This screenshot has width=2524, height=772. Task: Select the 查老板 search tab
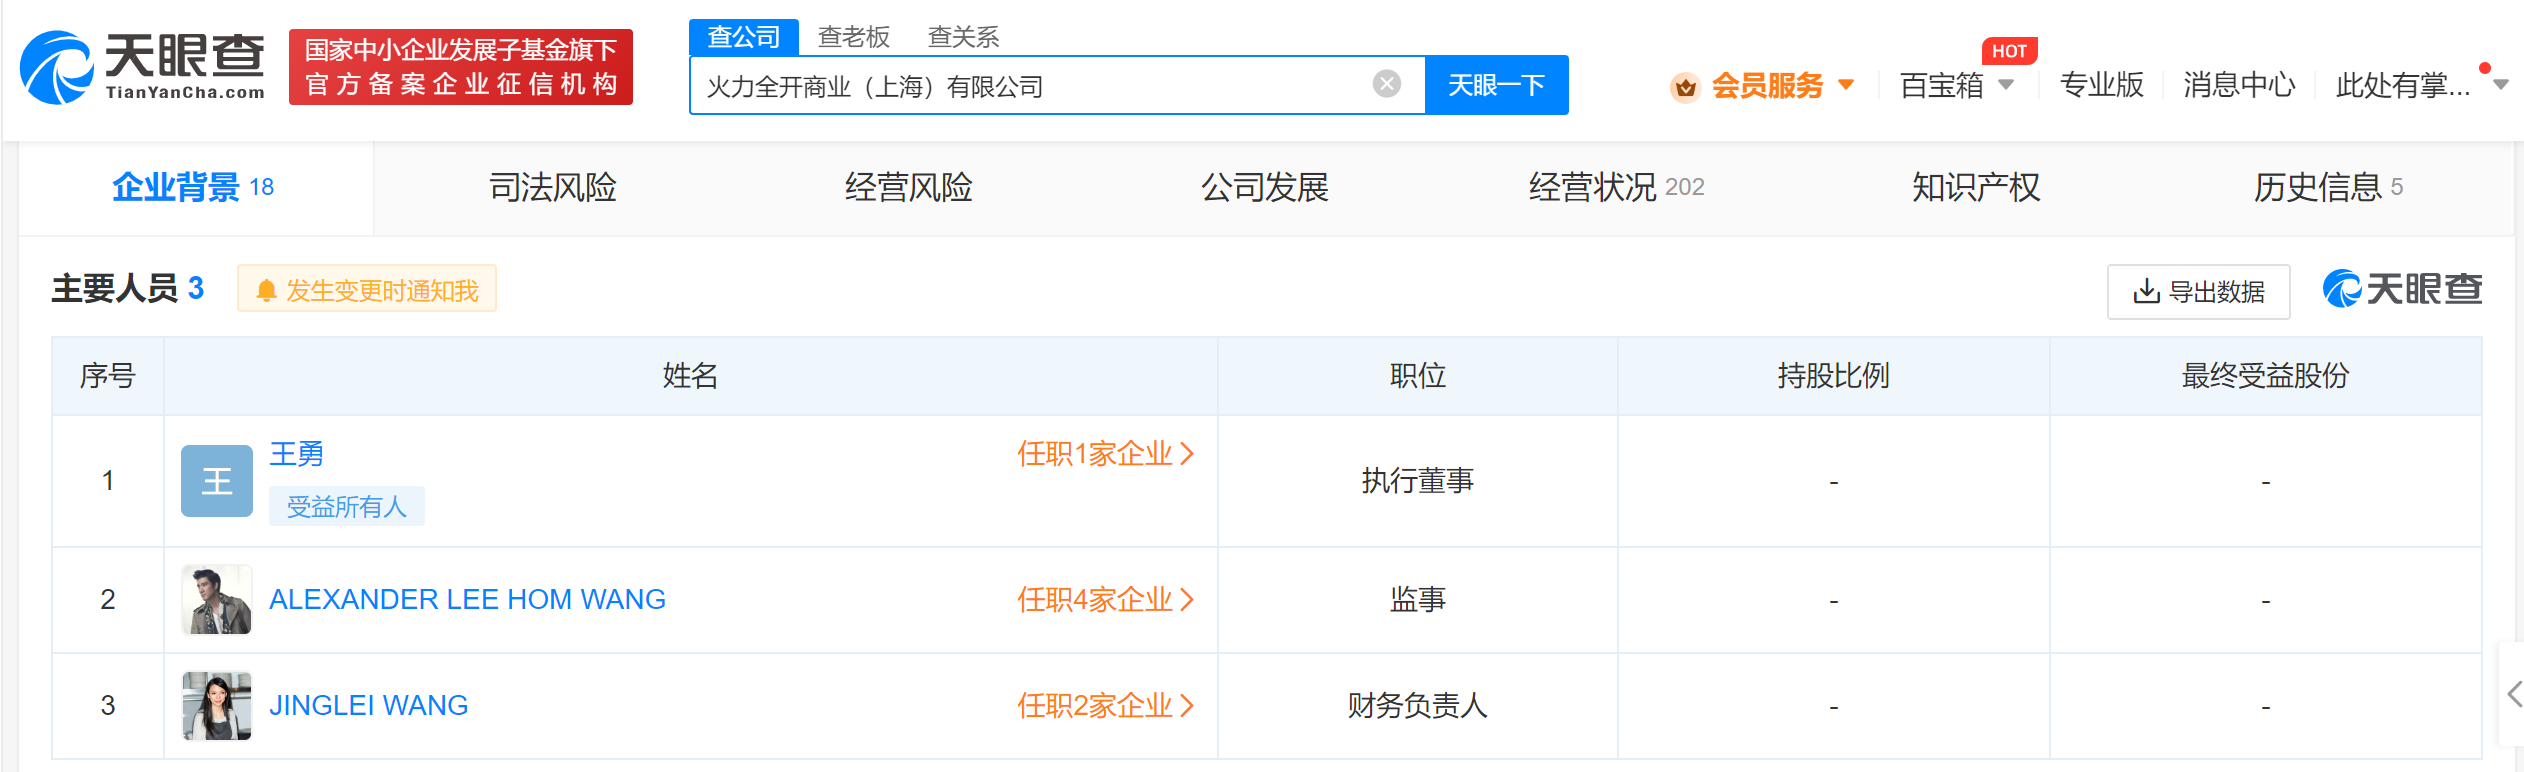pyautogui.click(x=853, y=37)
